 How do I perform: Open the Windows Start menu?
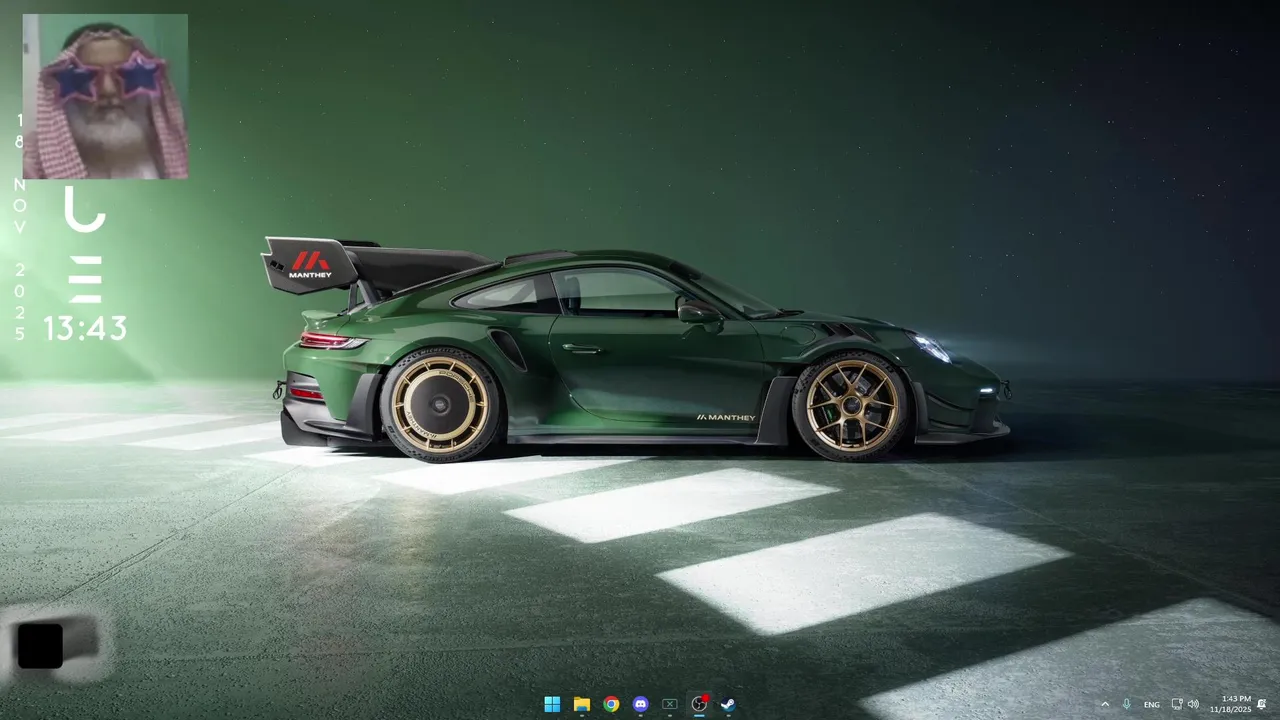coord(552,704)
